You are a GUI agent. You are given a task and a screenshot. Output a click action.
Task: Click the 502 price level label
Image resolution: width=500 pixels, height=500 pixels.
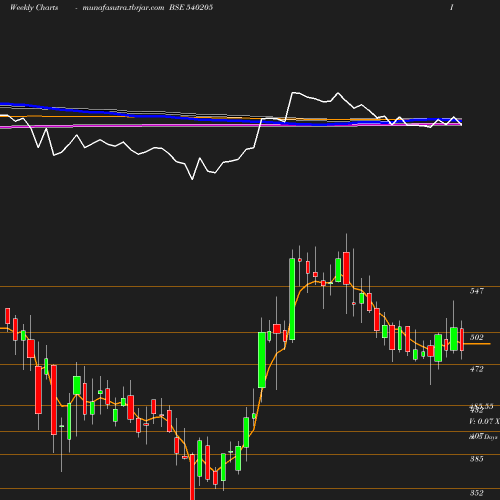coord(477,337)
